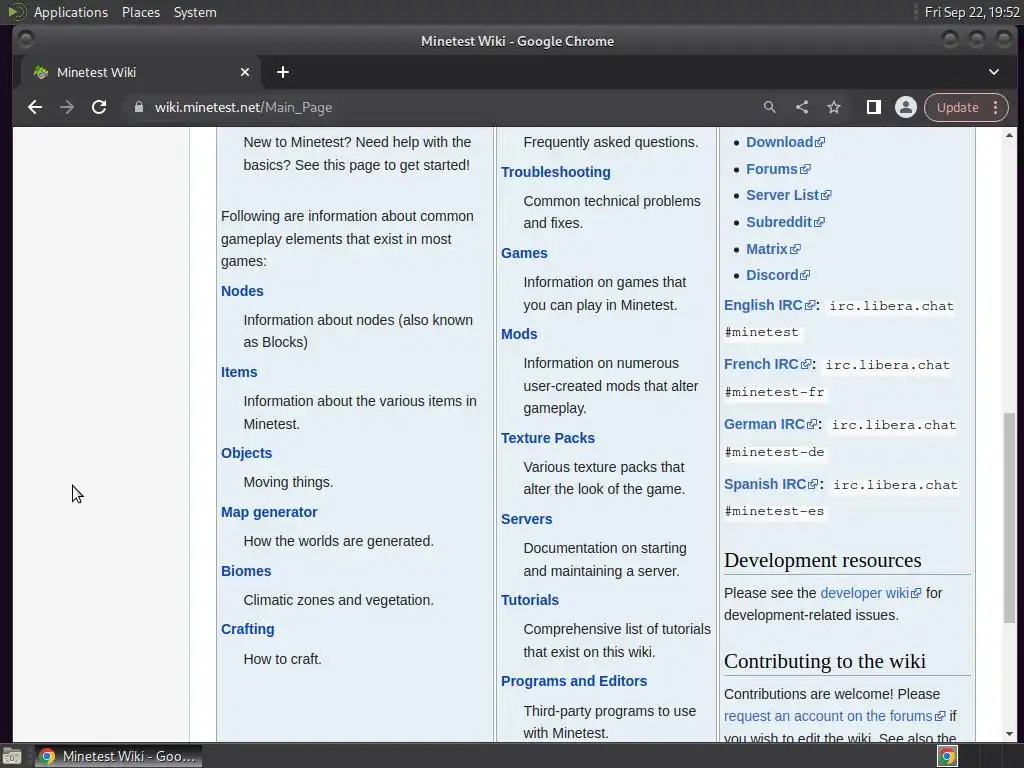
Task: Open the Objects wiki link
Action: 246,453
